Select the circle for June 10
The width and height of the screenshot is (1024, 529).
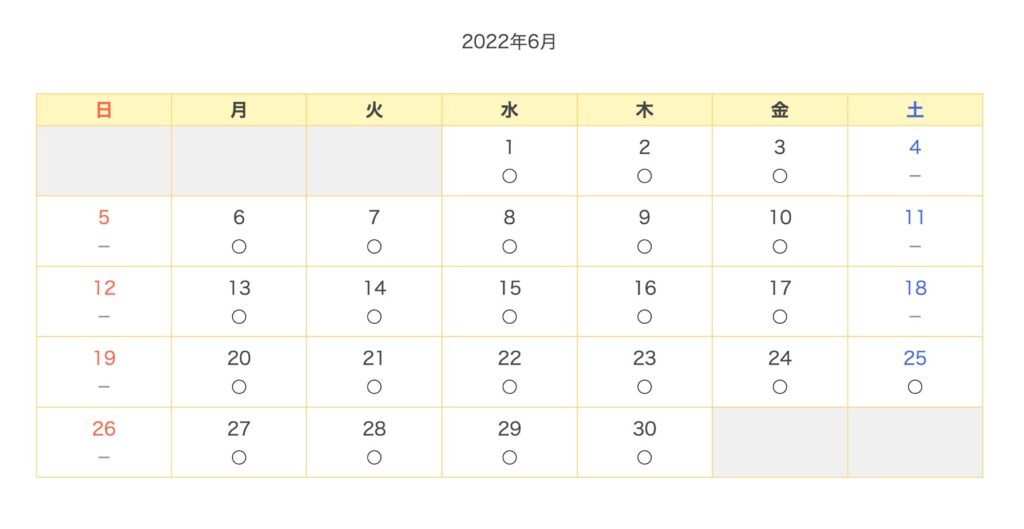tap(780, 247)
